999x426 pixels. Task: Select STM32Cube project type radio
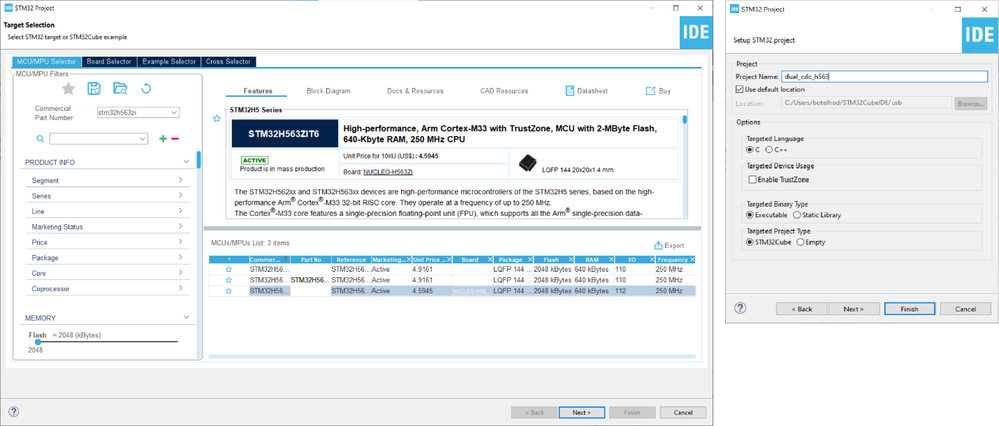click(x=749, y=242)
